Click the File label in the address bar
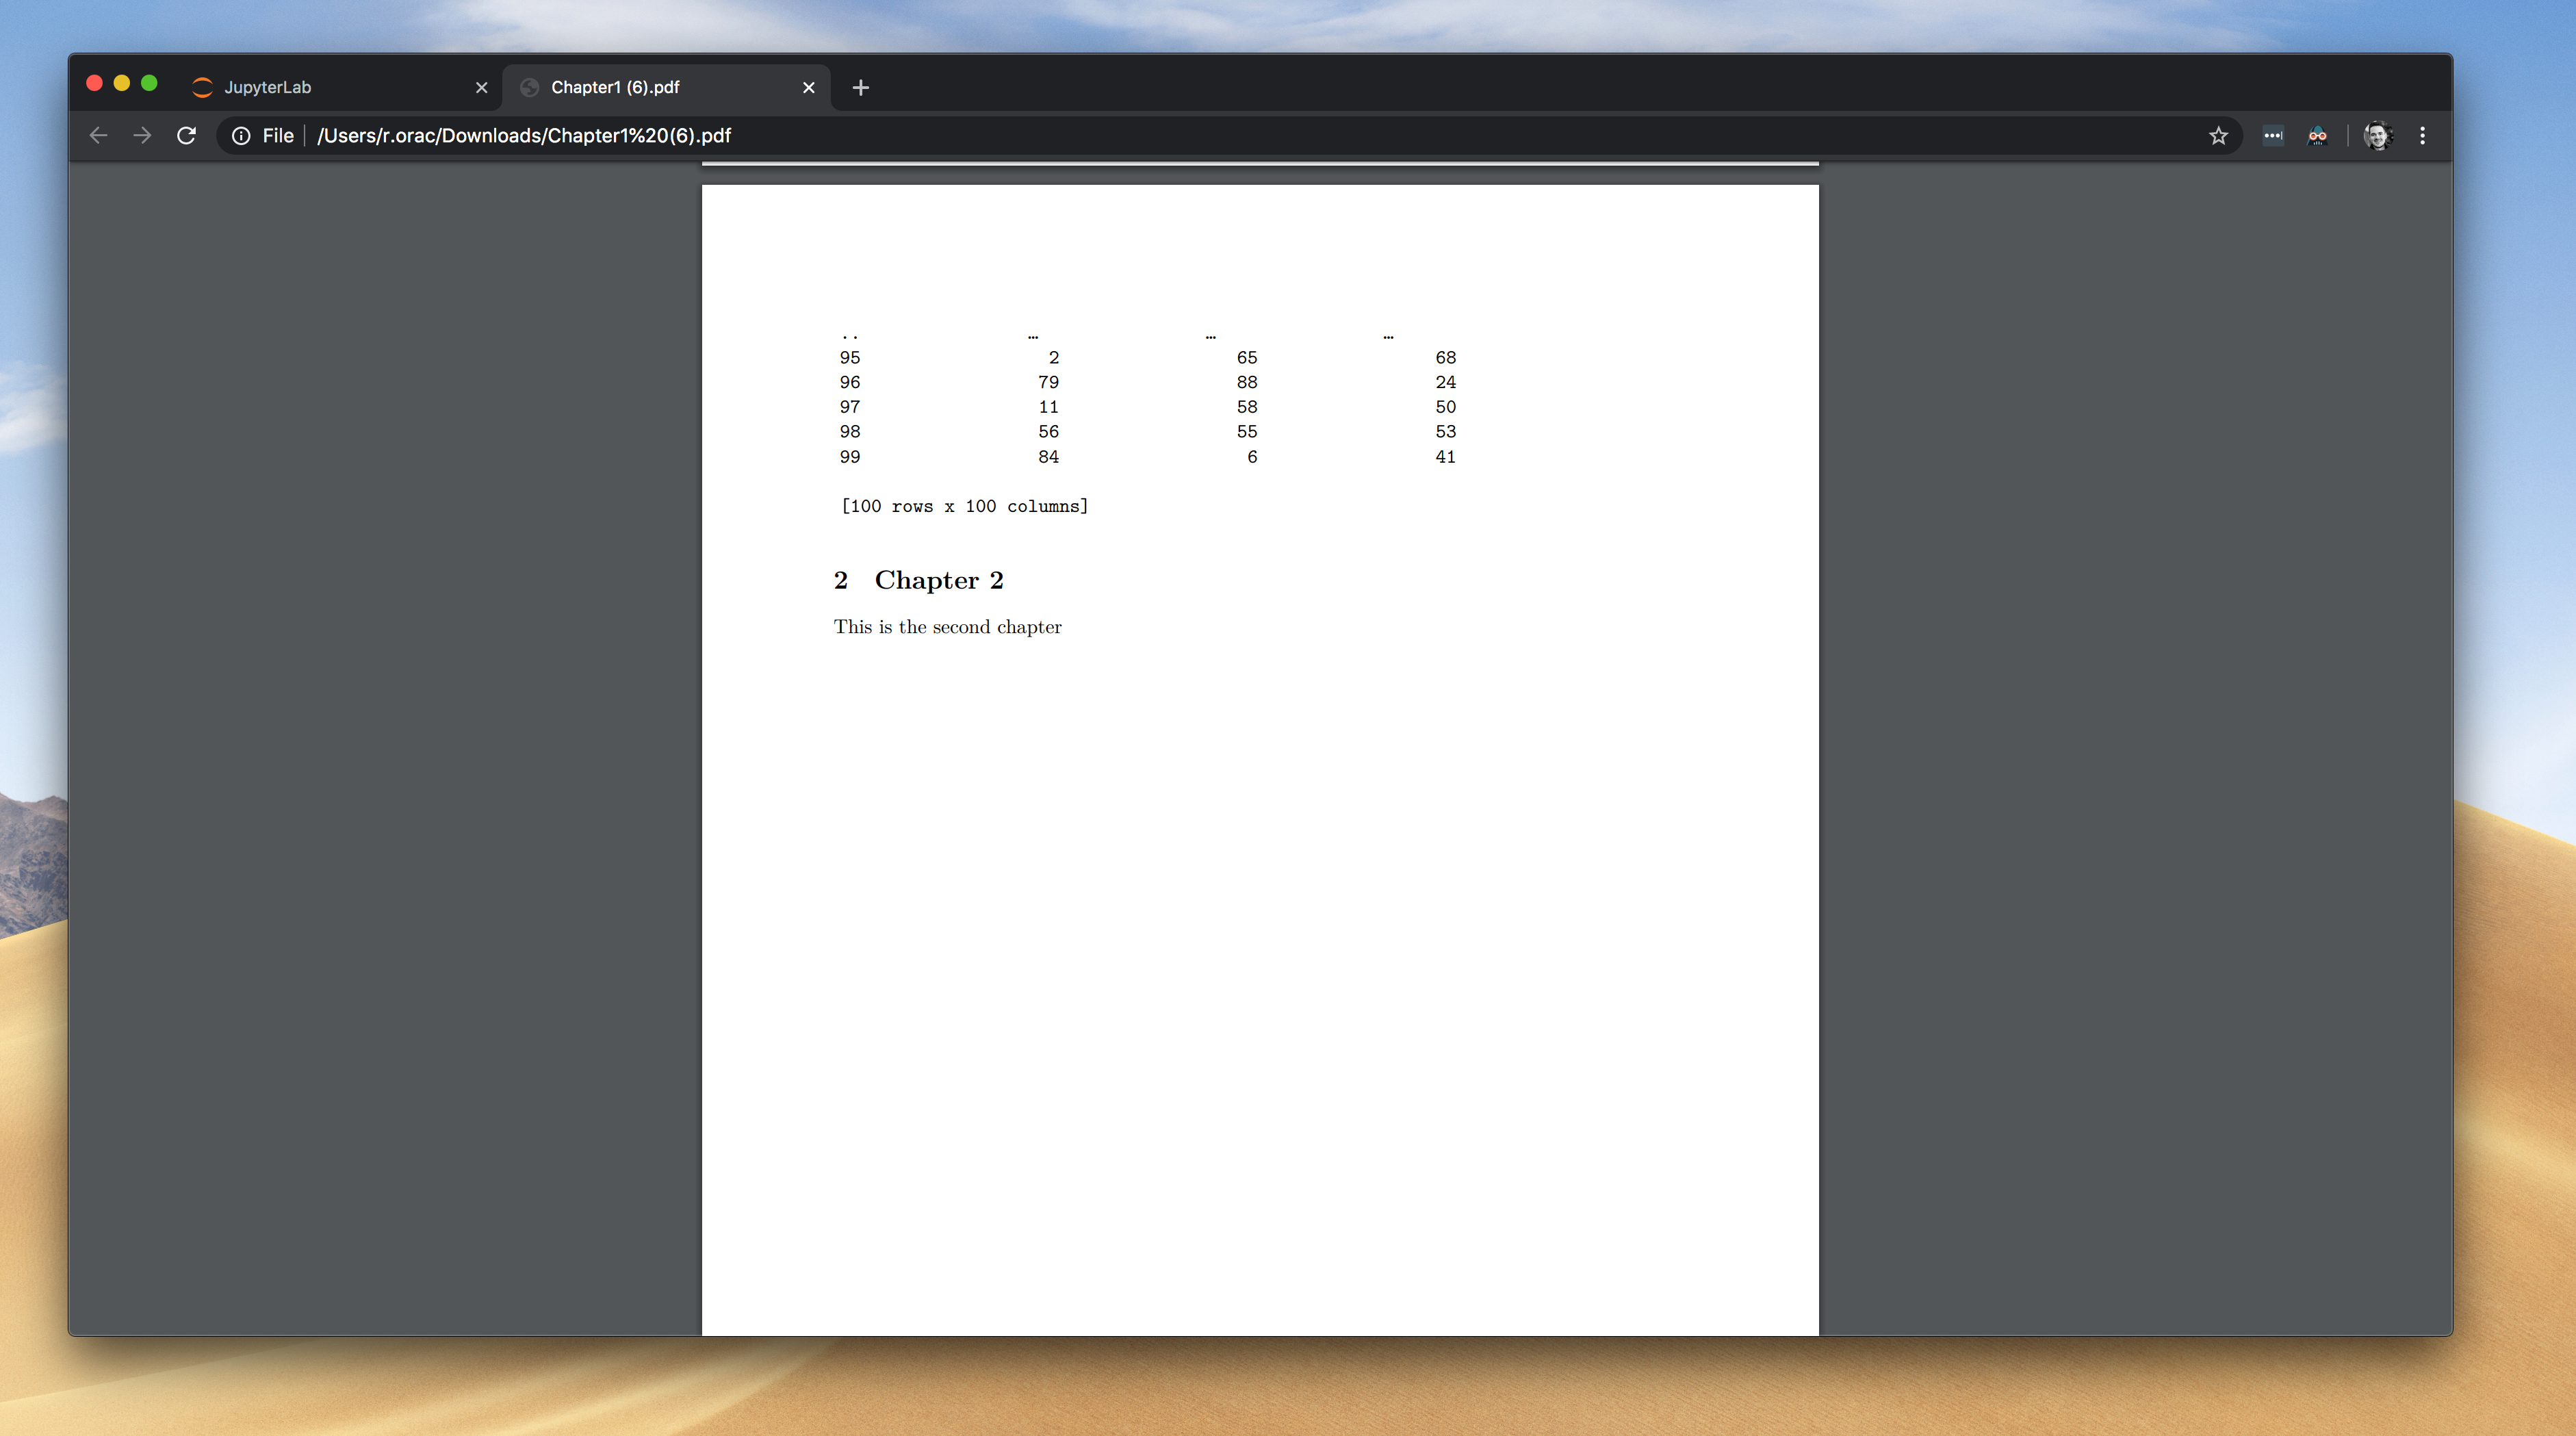The height and width of the screenshot is (1436, 2576). point(277,135)
